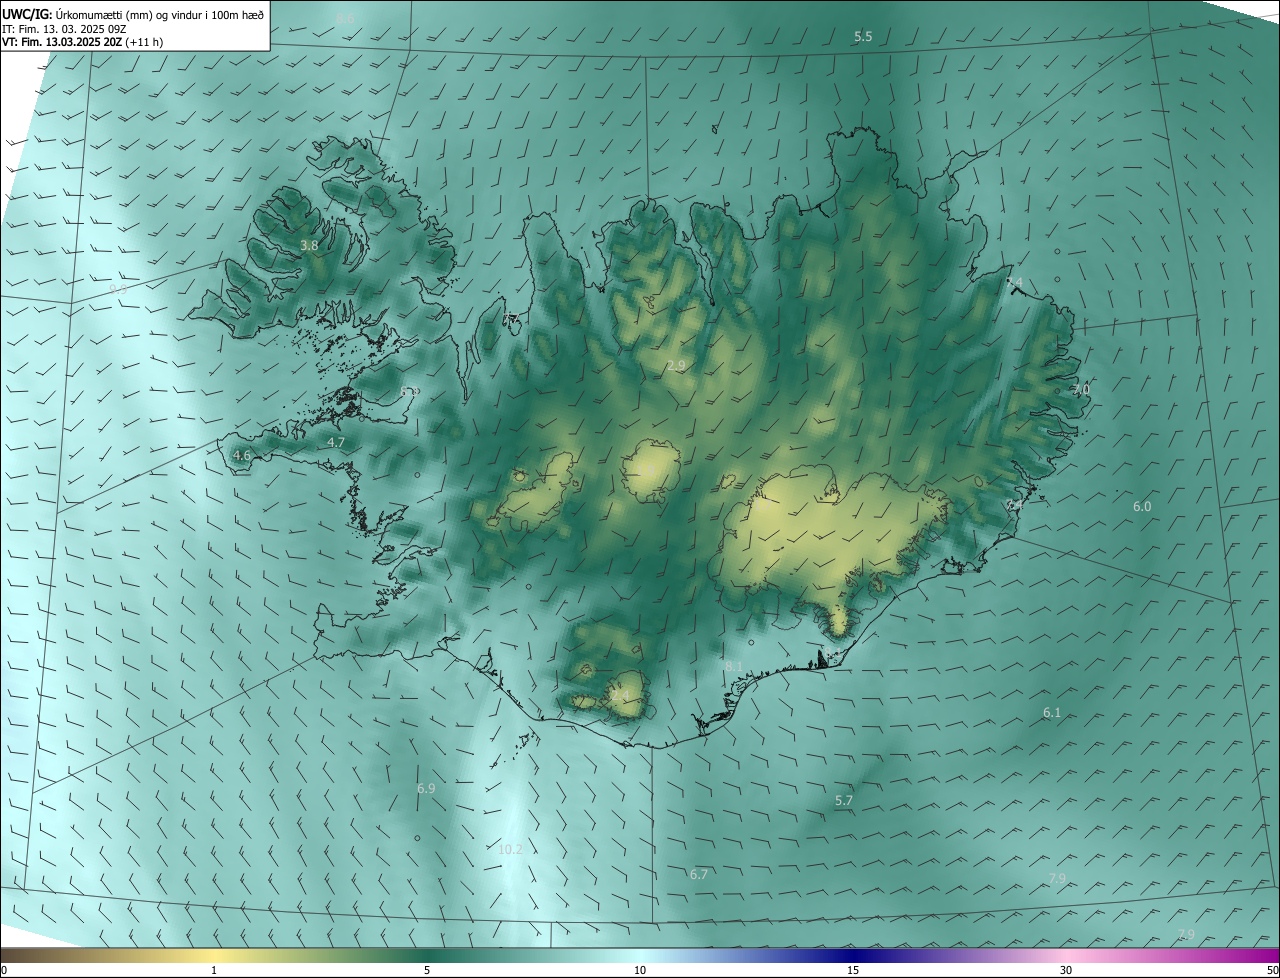1280x978 pixels.
Task: Click the yellow legend color above tick 1
Action: (214, 955)
